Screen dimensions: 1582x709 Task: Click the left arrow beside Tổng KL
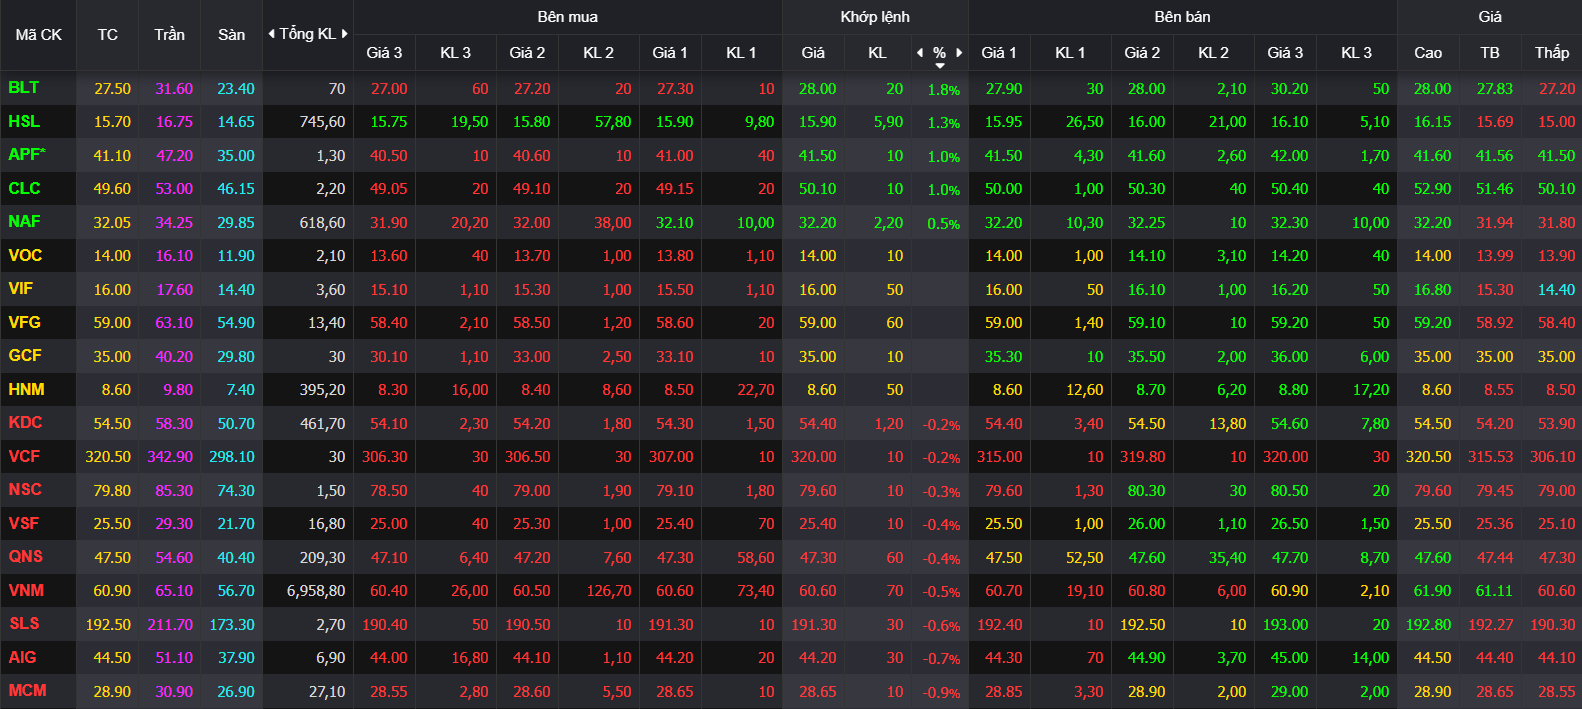(271, 34)
